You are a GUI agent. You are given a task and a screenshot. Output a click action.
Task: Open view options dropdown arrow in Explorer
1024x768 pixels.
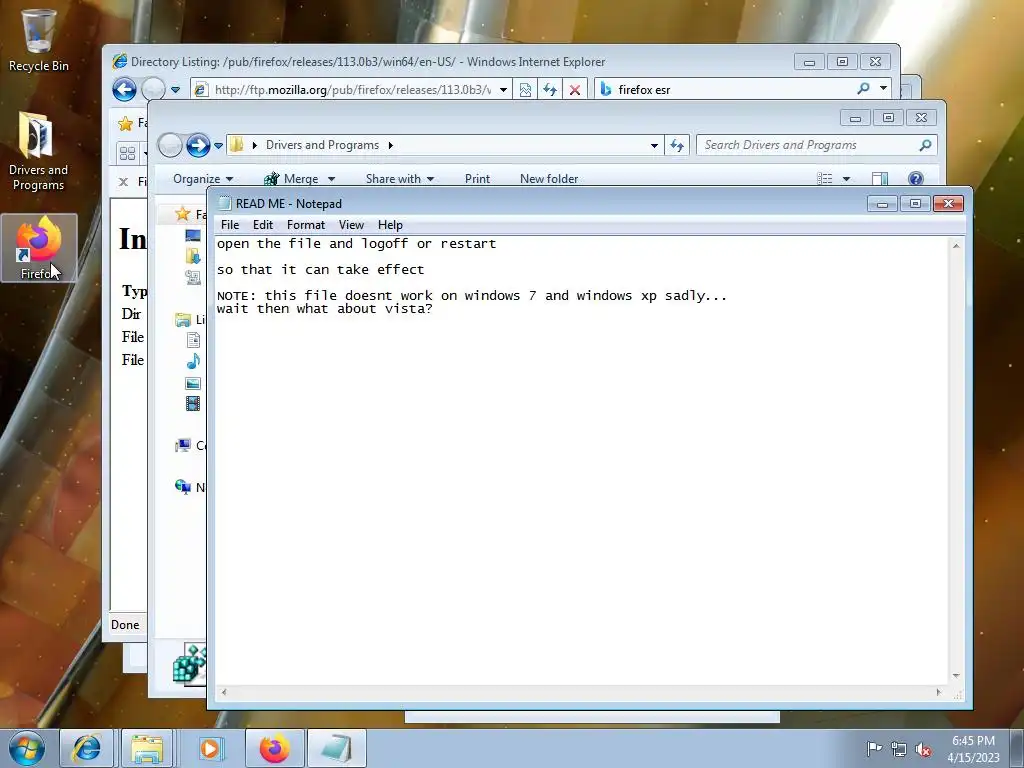pos(846,179)
